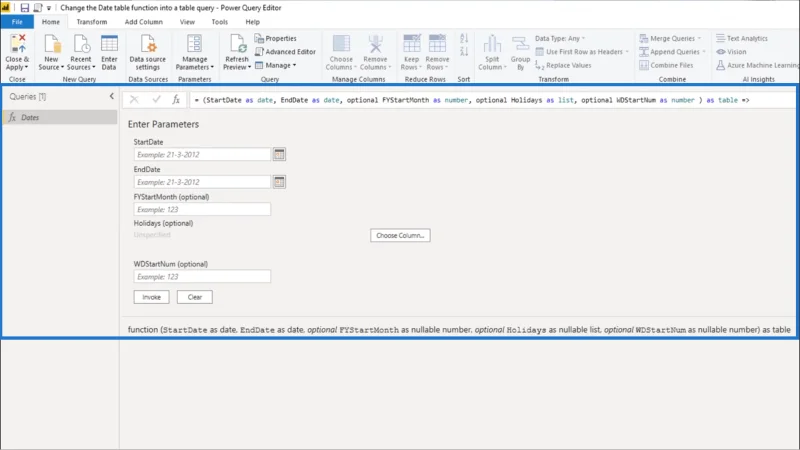The image size is (800, 450).
Task: Open the Add Column tab
Action: (144, 22)
